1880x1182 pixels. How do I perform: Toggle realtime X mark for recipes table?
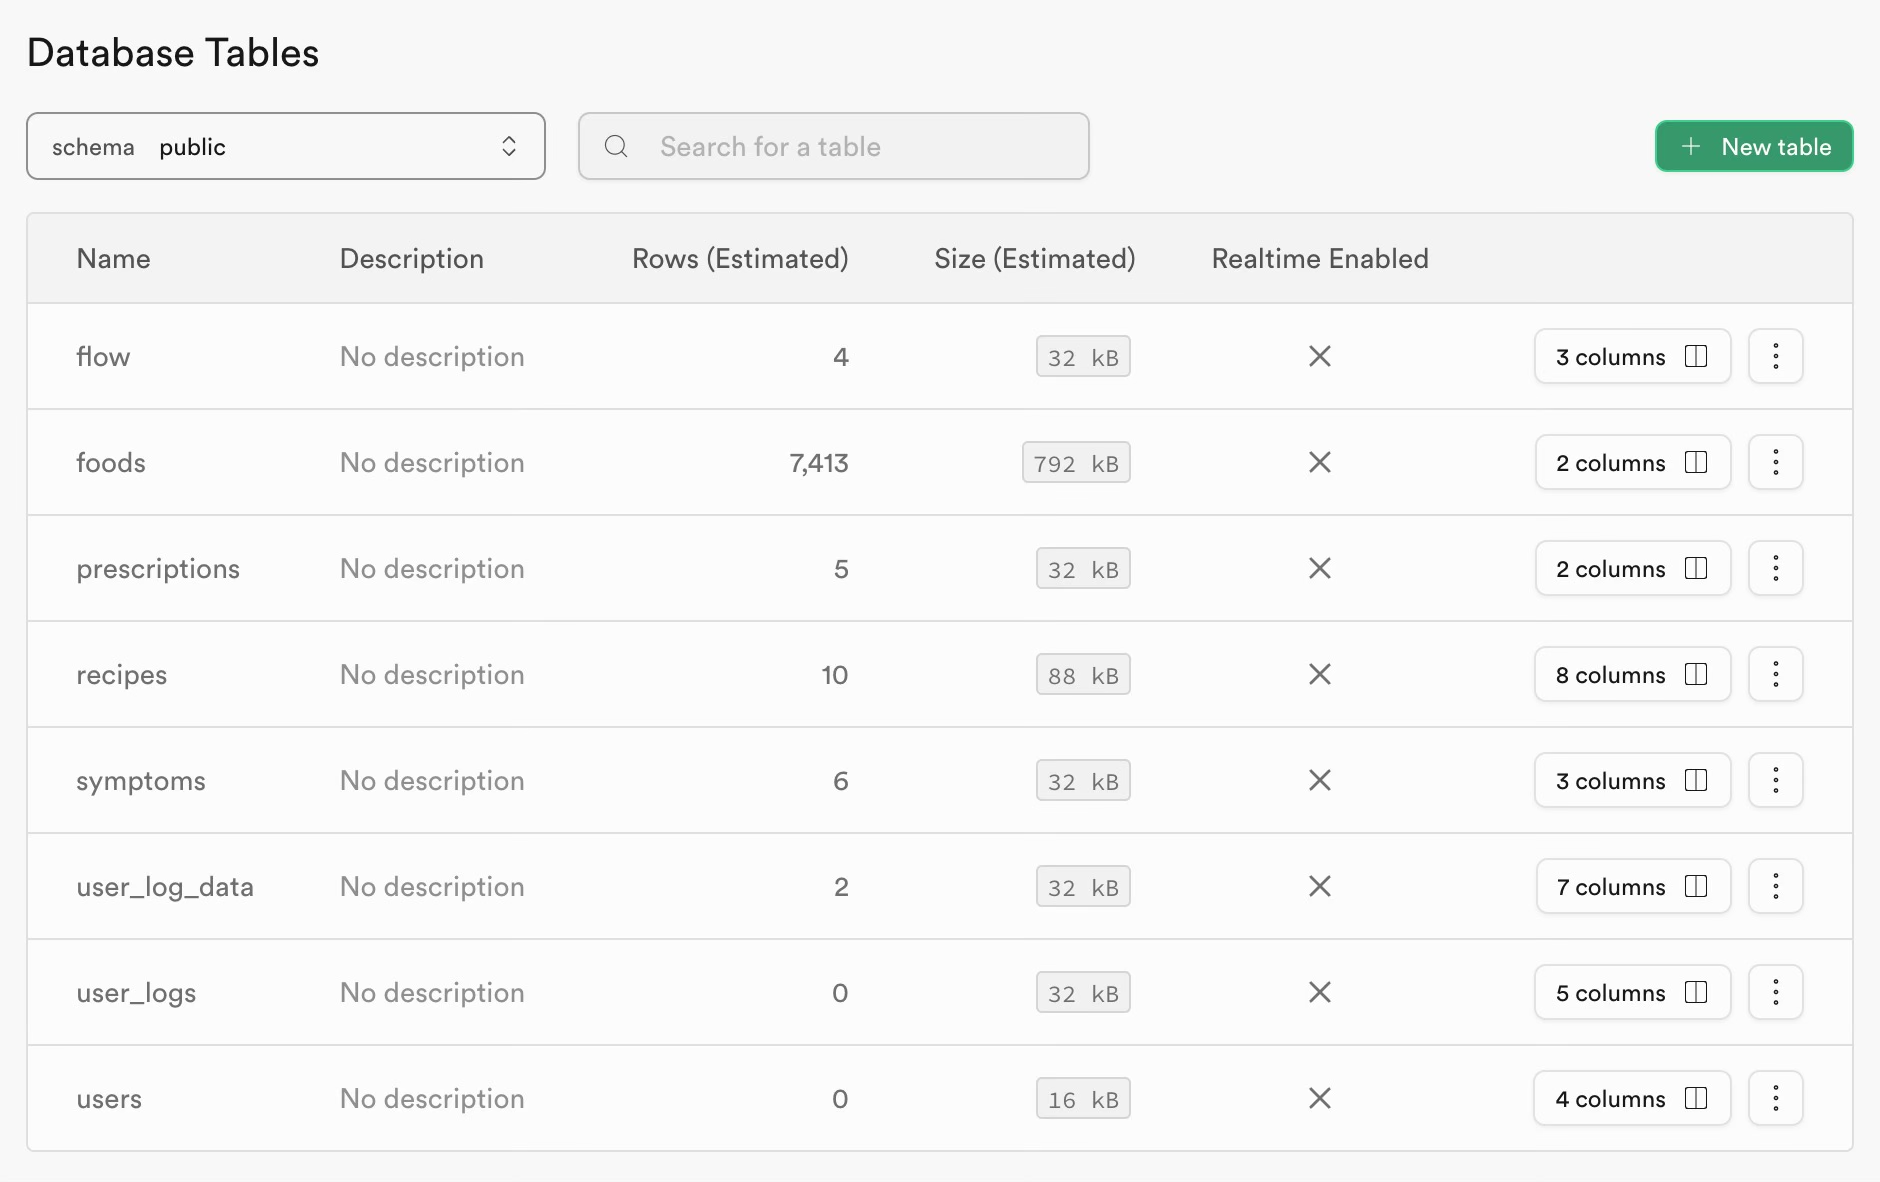(1320, 674)
